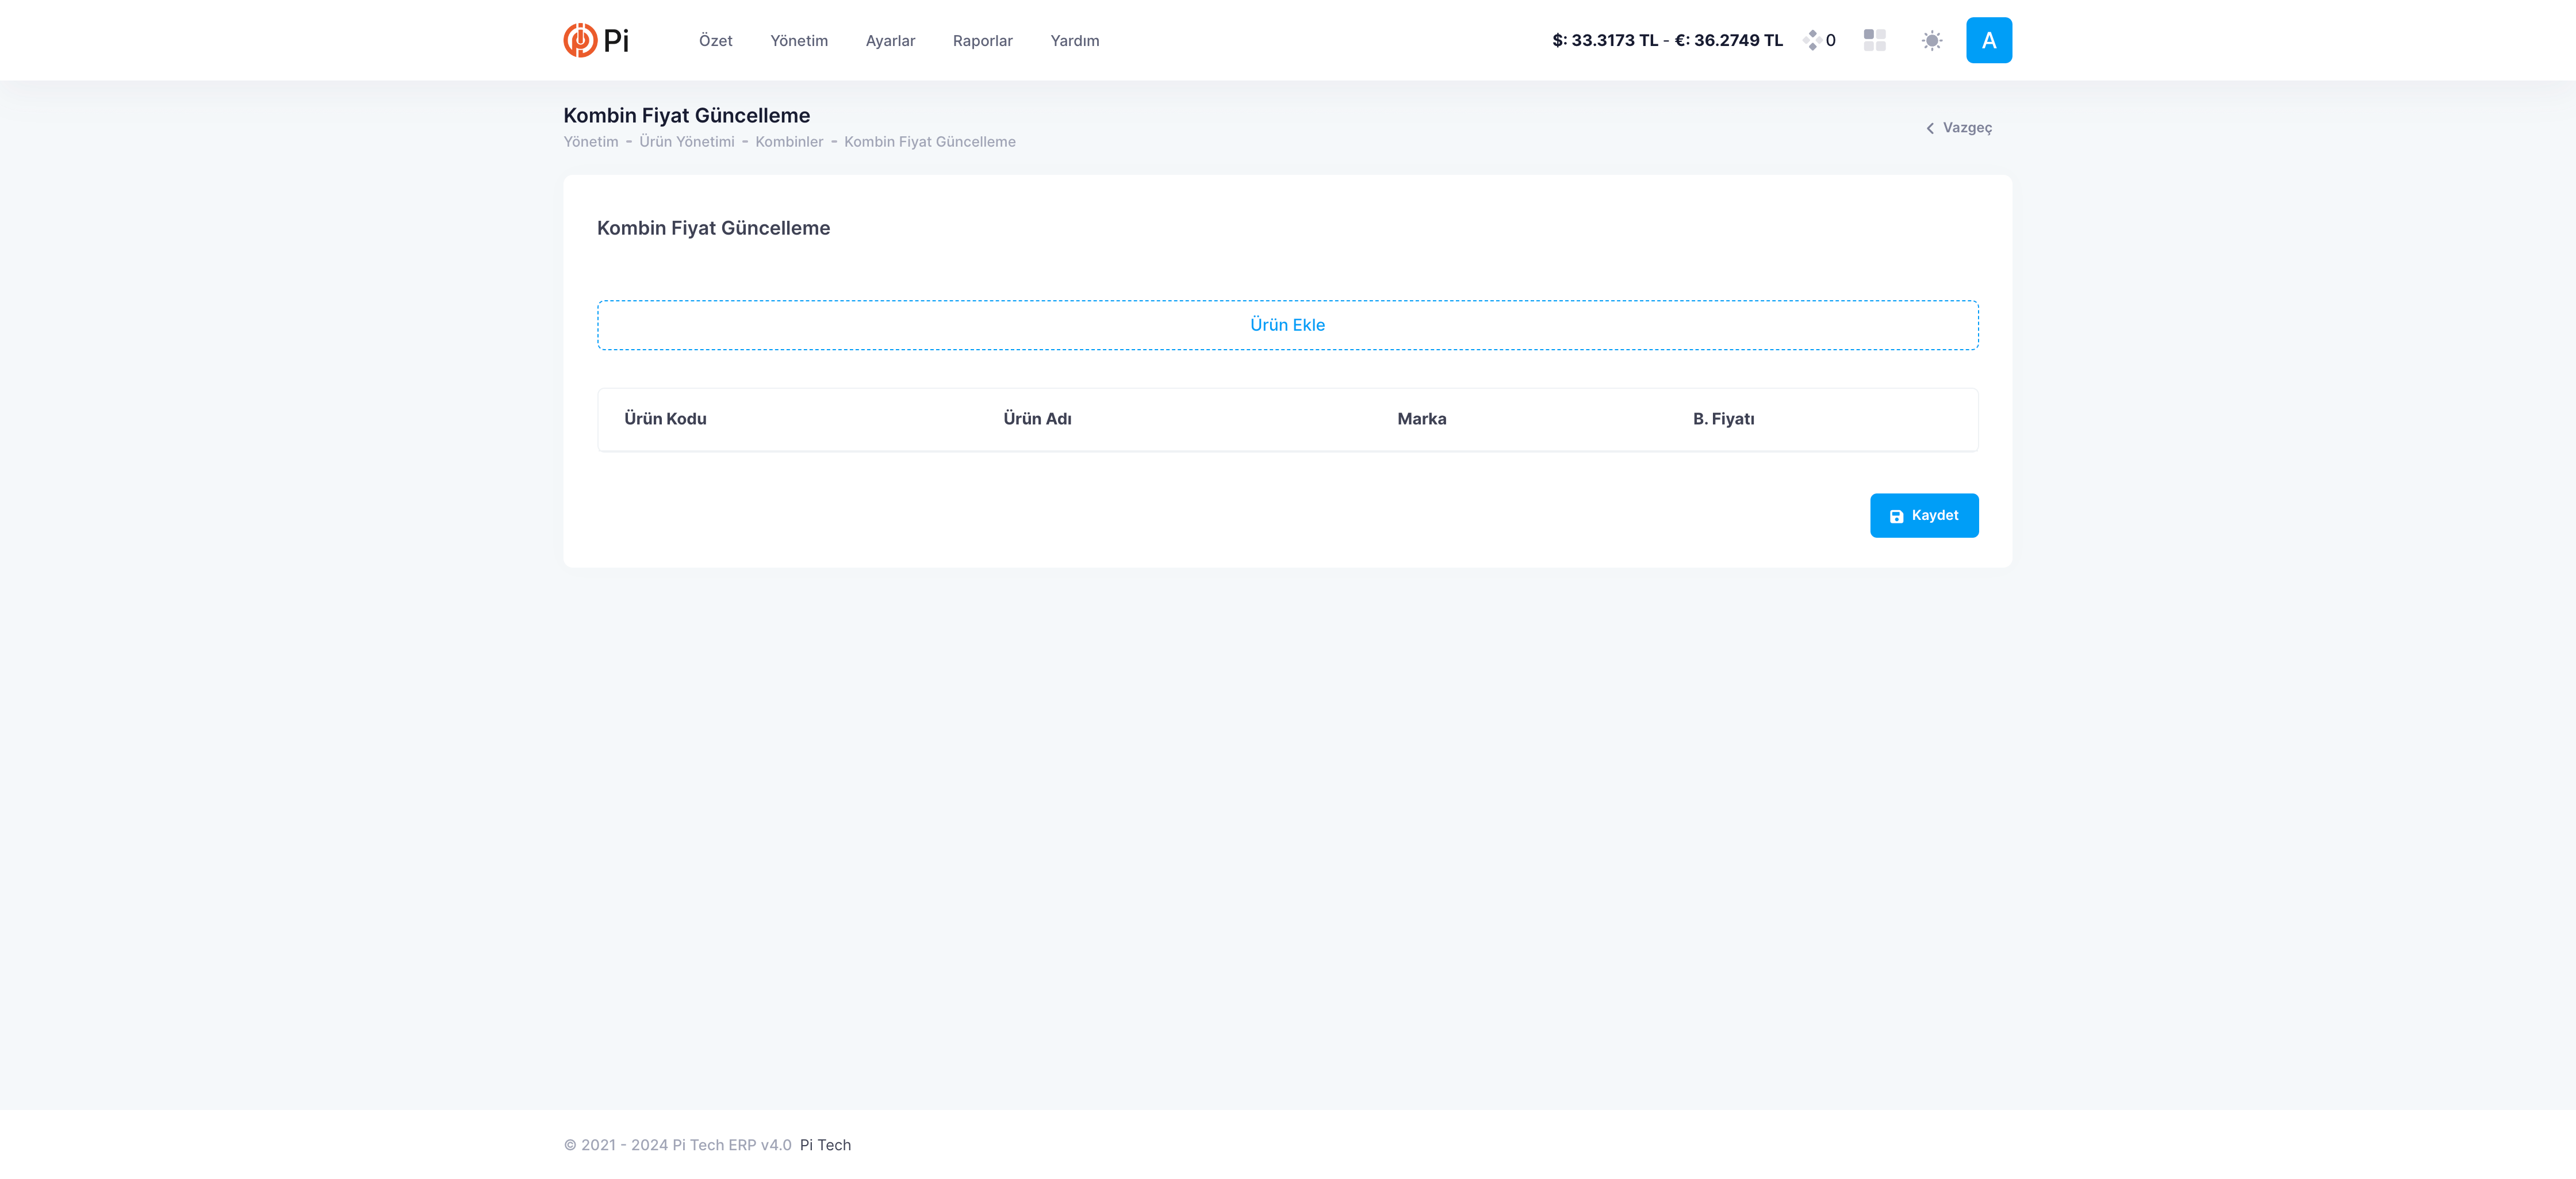Click the exchange rate text display
The image size is (2576, 1179).
1667,40
